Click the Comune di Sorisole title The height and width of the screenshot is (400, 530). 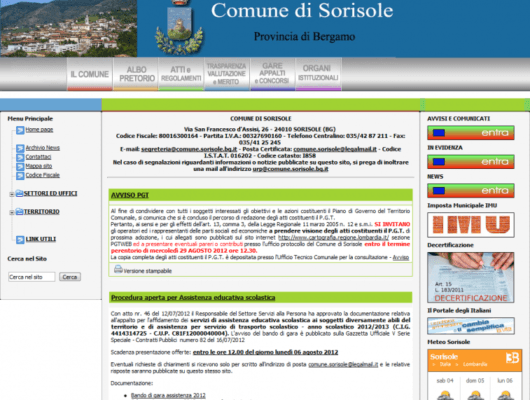[302, 10]
